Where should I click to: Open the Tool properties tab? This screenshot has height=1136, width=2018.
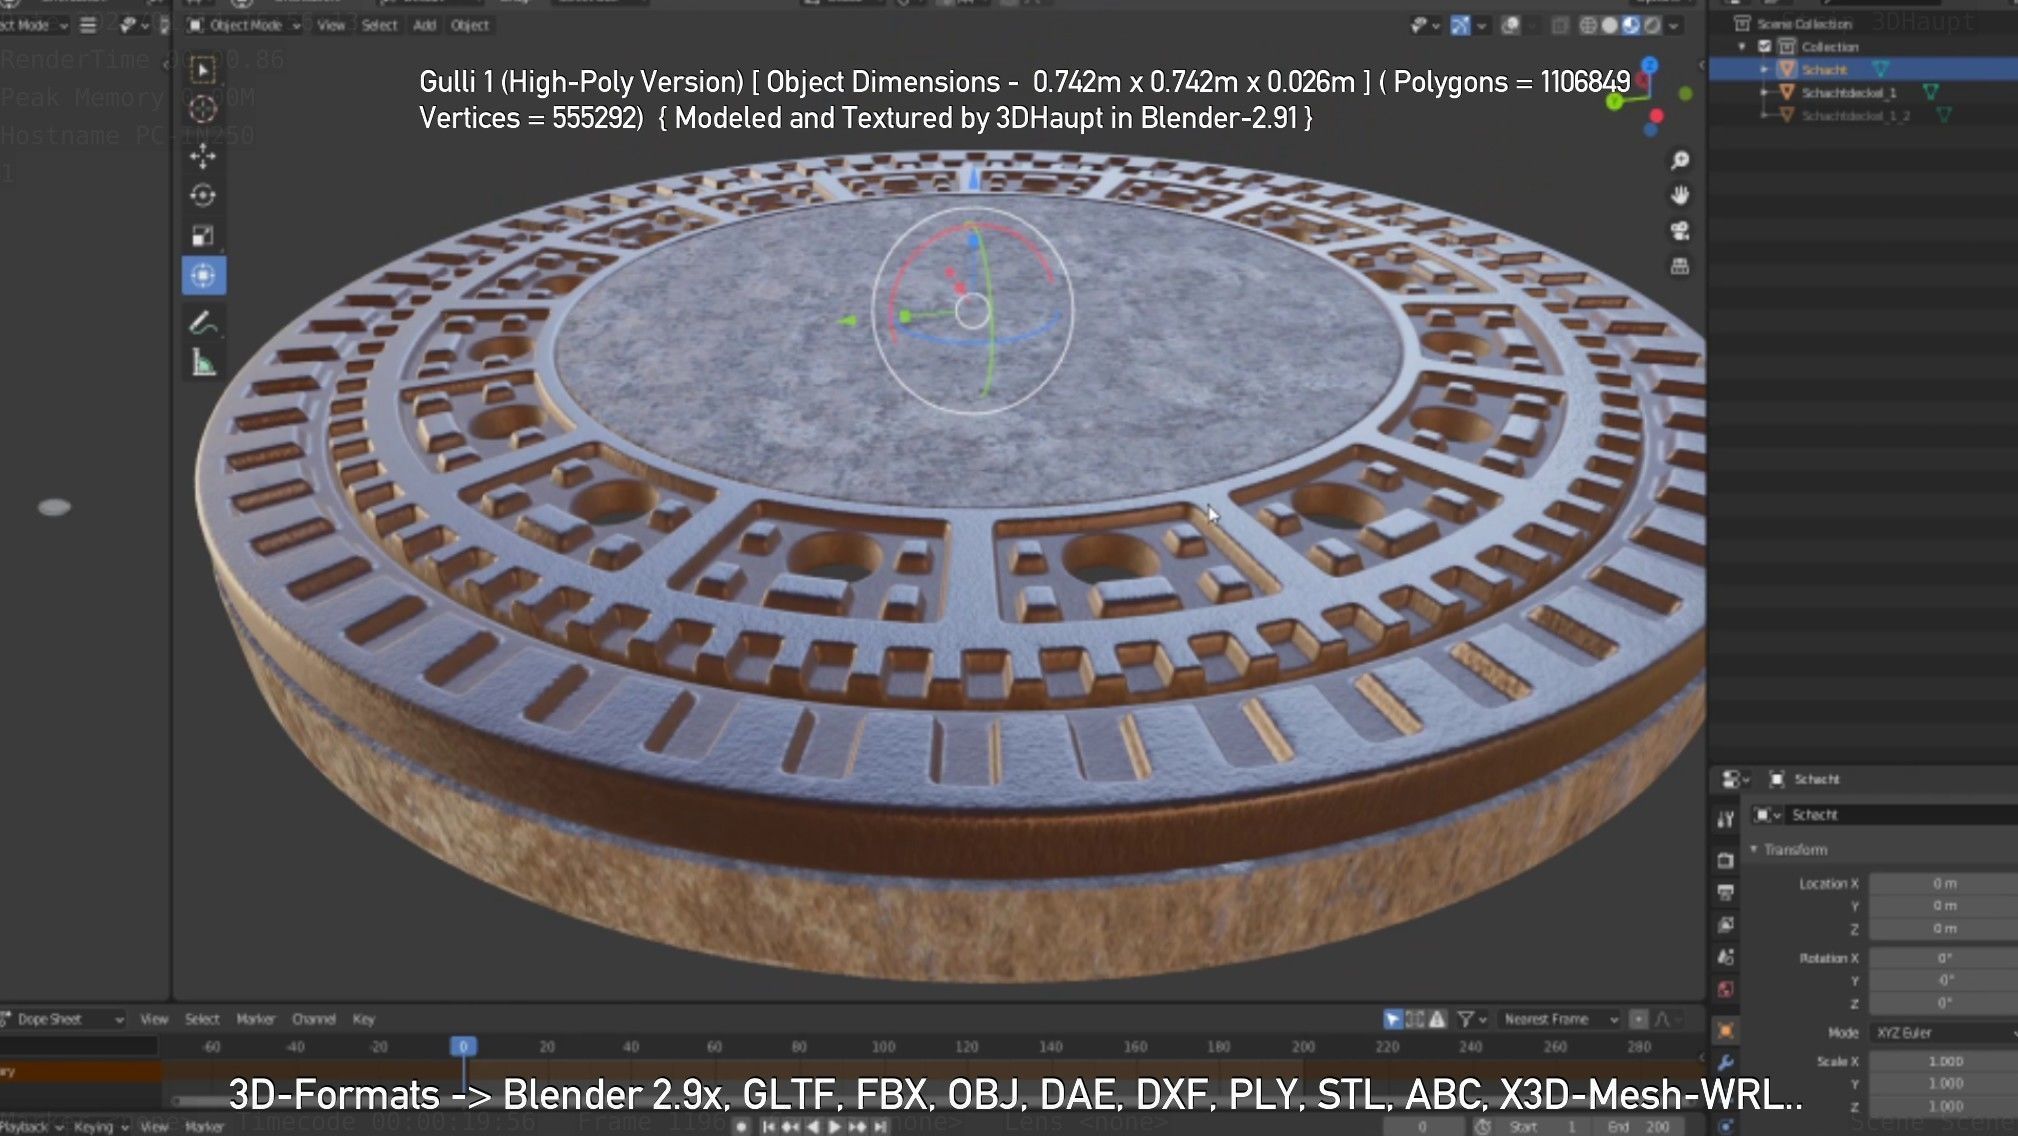tap(1726, 820)
